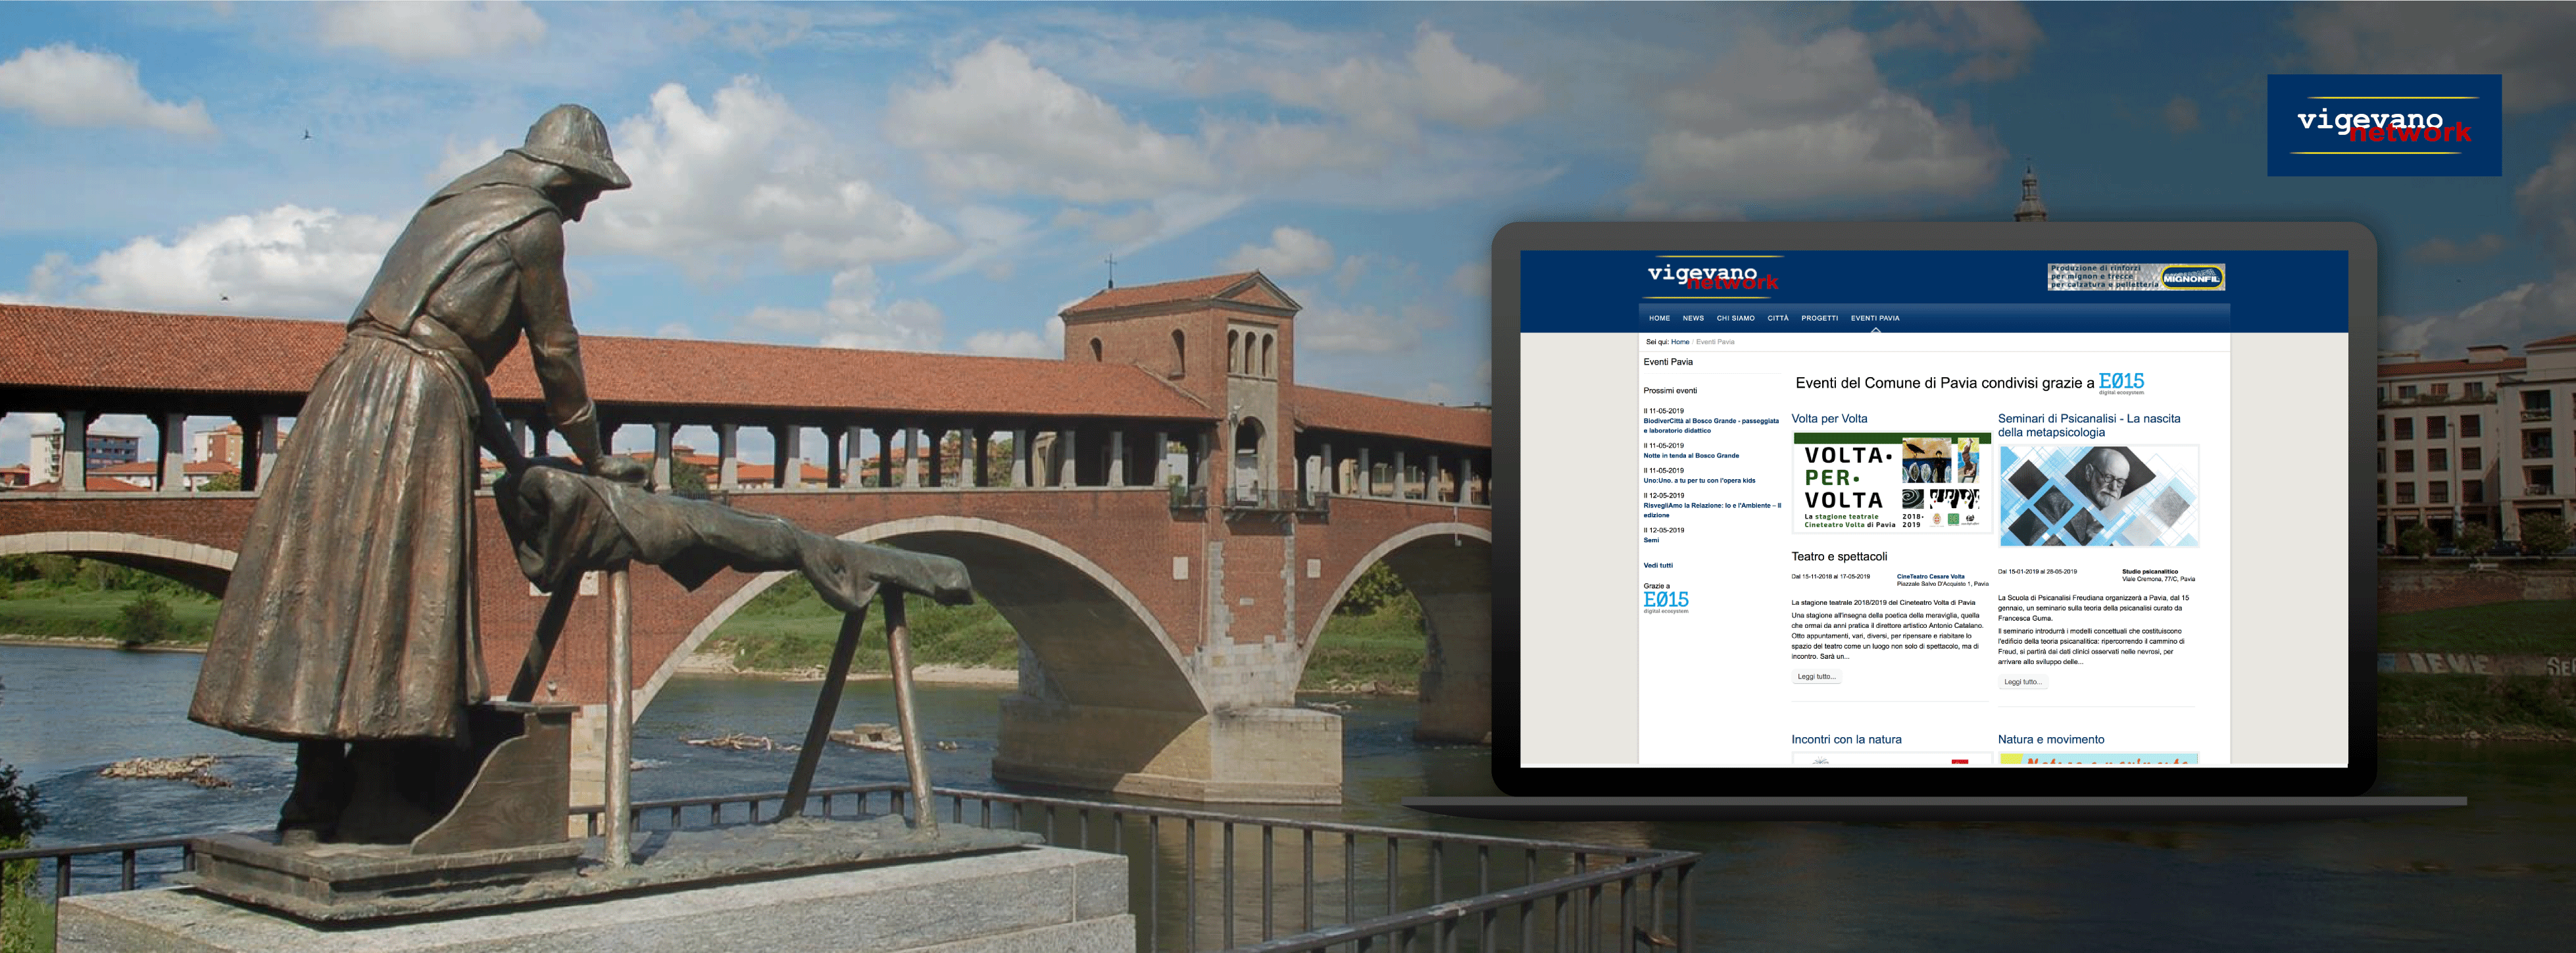The height and width of the screenshot is (953, 2576).
Task: Click the 'CineTeatro Cesare Volta' venue link
Action: [x=1930, y=576]
